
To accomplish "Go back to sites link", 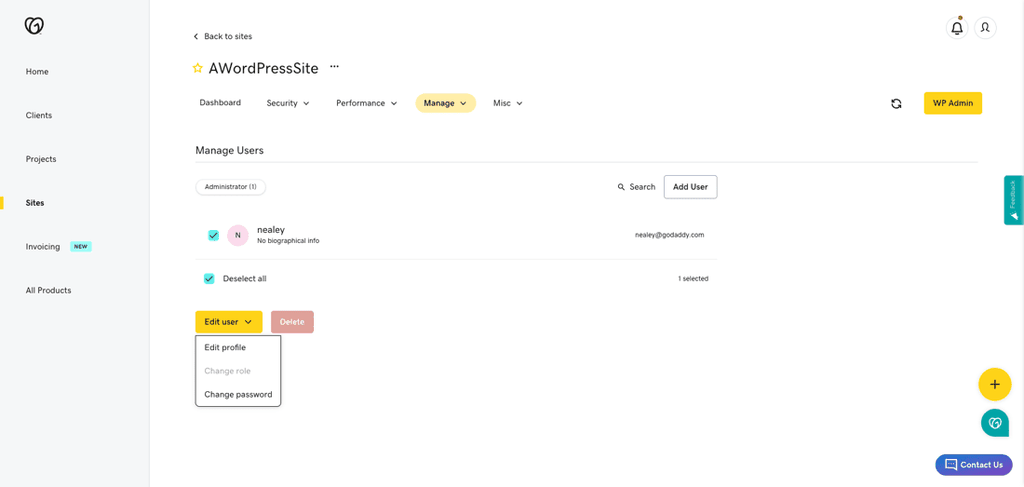I will [223, 36].
